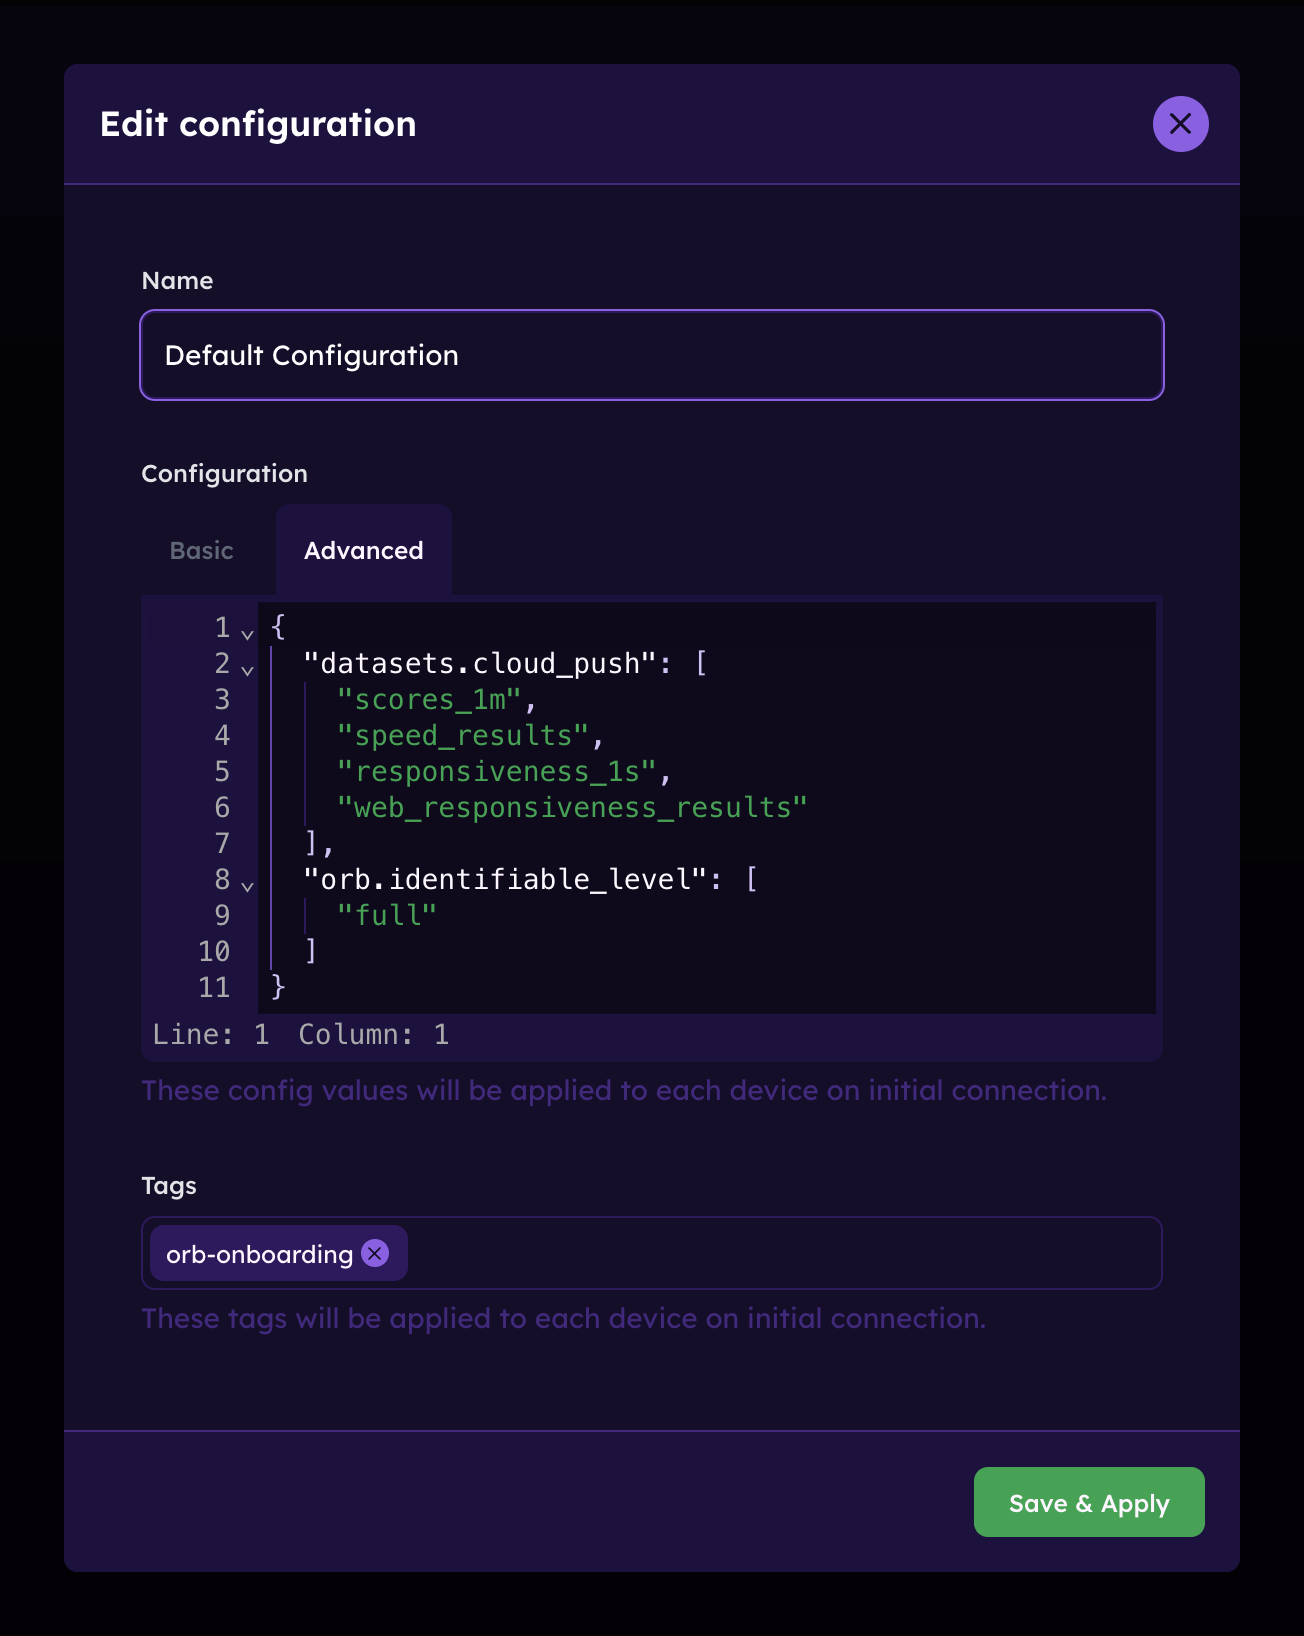Focus the Name input field
The height and width of the screenshot is (1636, 1304).
point(651,355)
